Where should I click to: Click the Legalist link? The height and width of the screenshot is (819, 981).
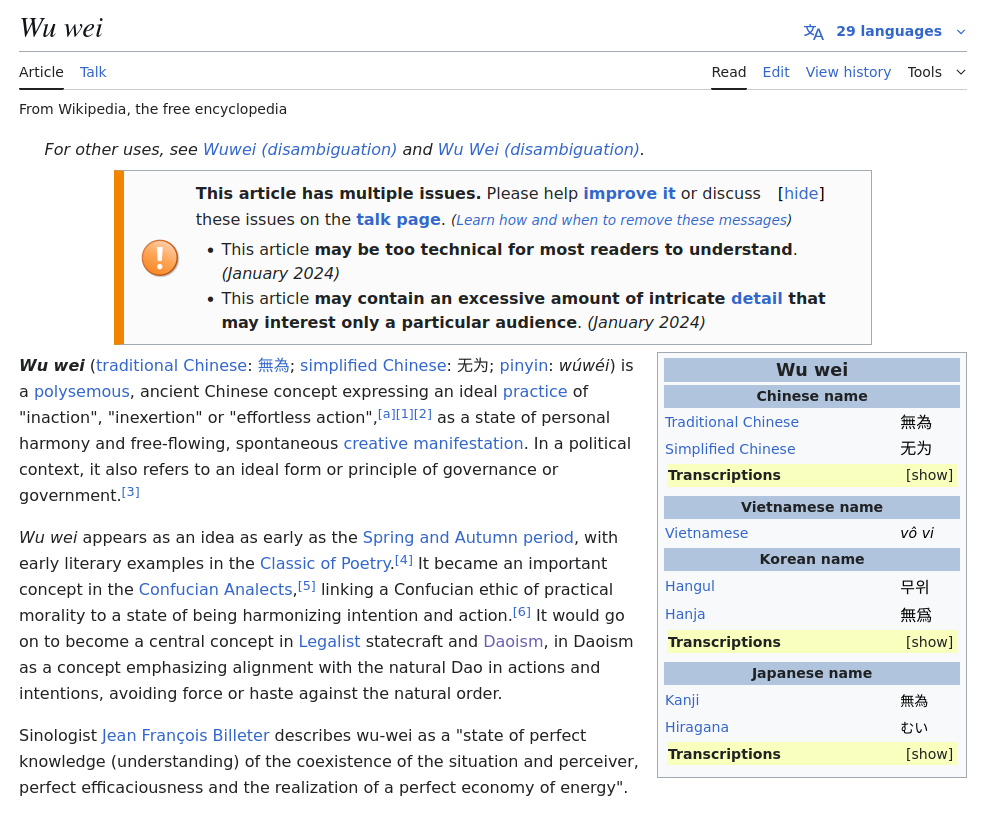[x=330, y=641]
